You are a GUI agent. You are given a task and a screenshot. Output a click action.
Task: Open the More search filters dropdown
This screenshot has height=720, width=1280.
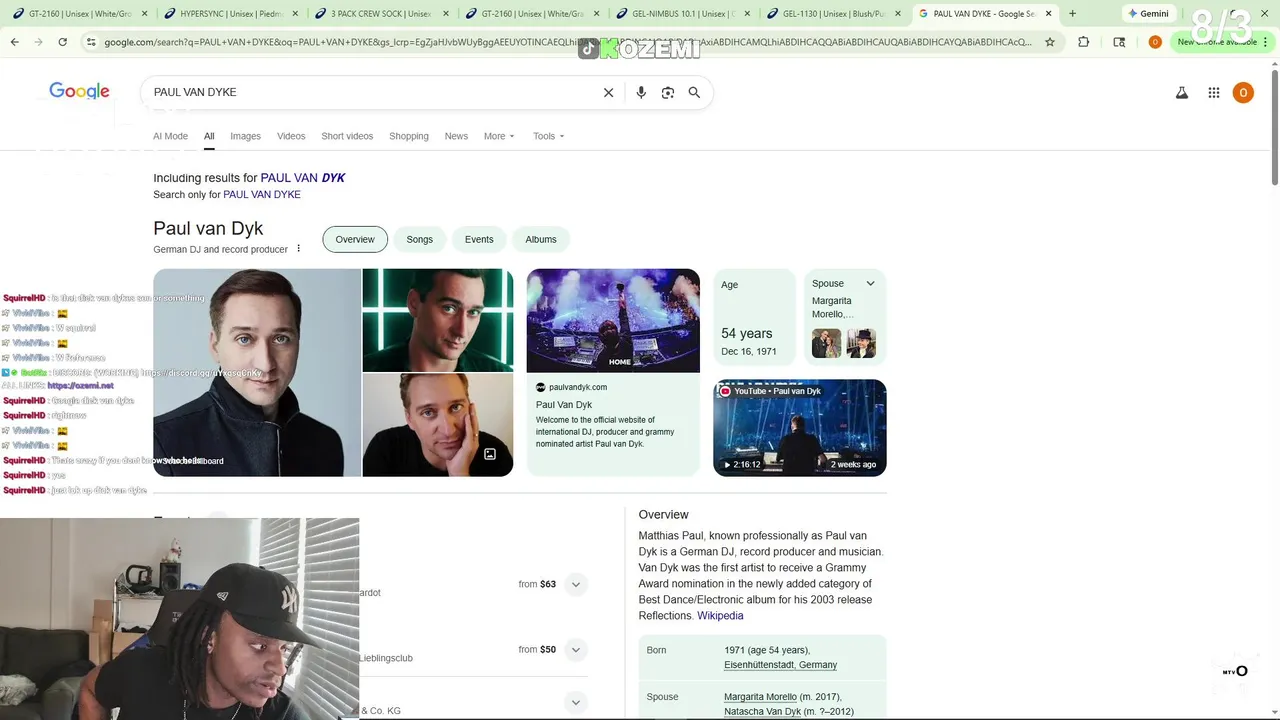click(x=499, y=136)
